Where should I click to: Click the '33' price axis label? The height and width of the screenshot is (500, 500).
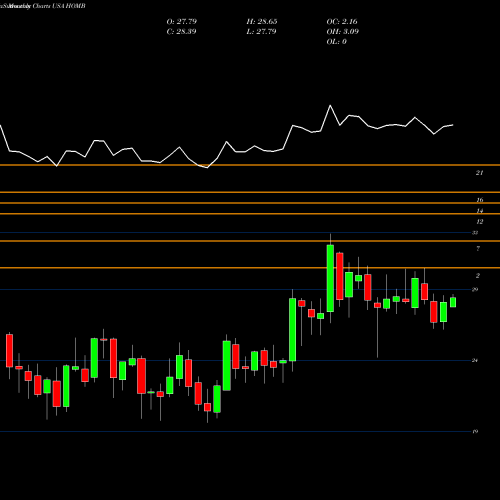[x=475, y=233]
